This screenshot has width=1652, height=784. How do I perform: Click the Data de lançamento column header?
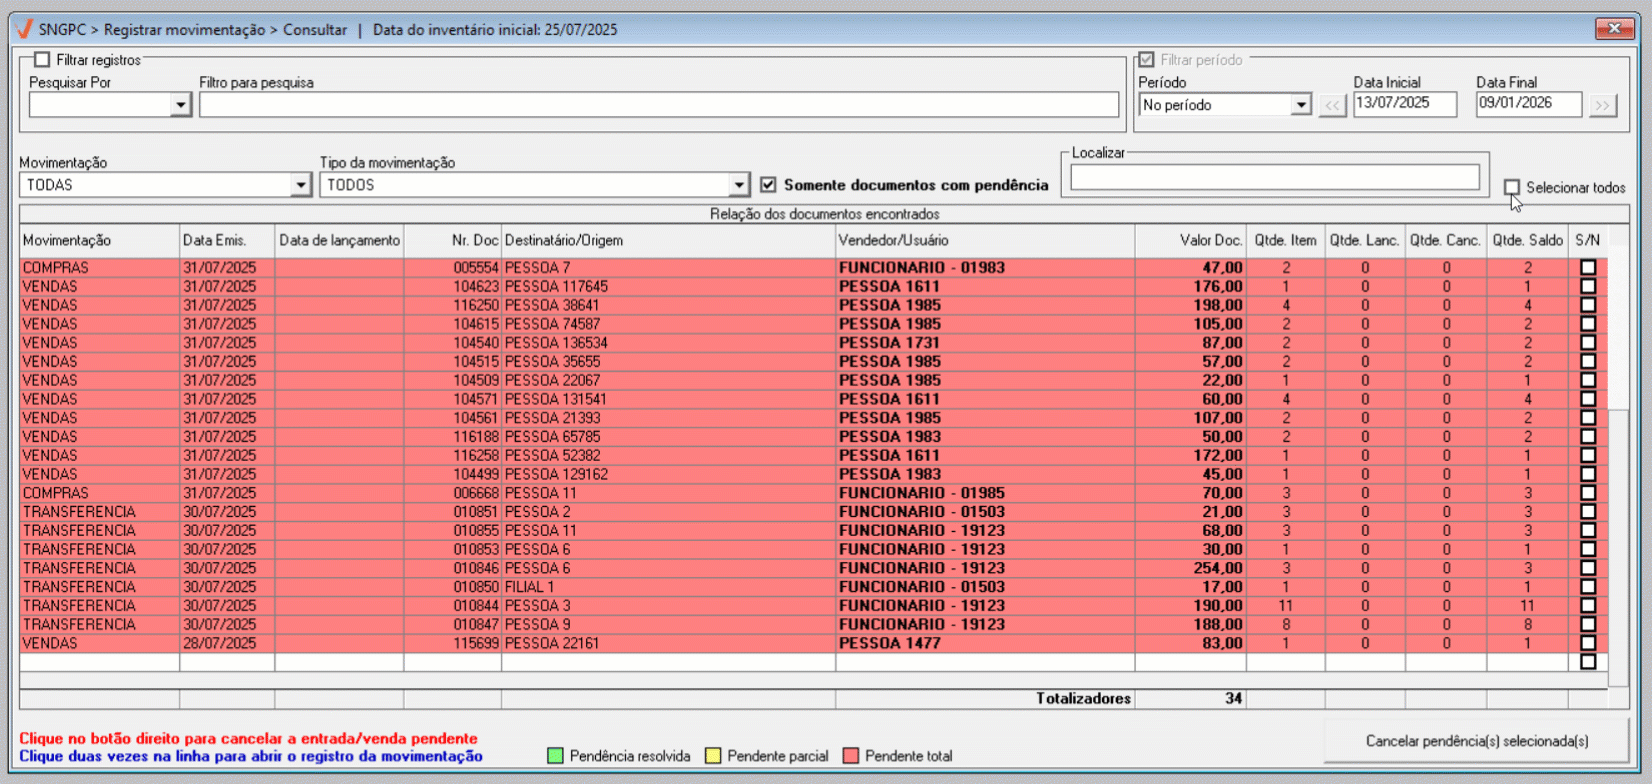tap(339, 240)
